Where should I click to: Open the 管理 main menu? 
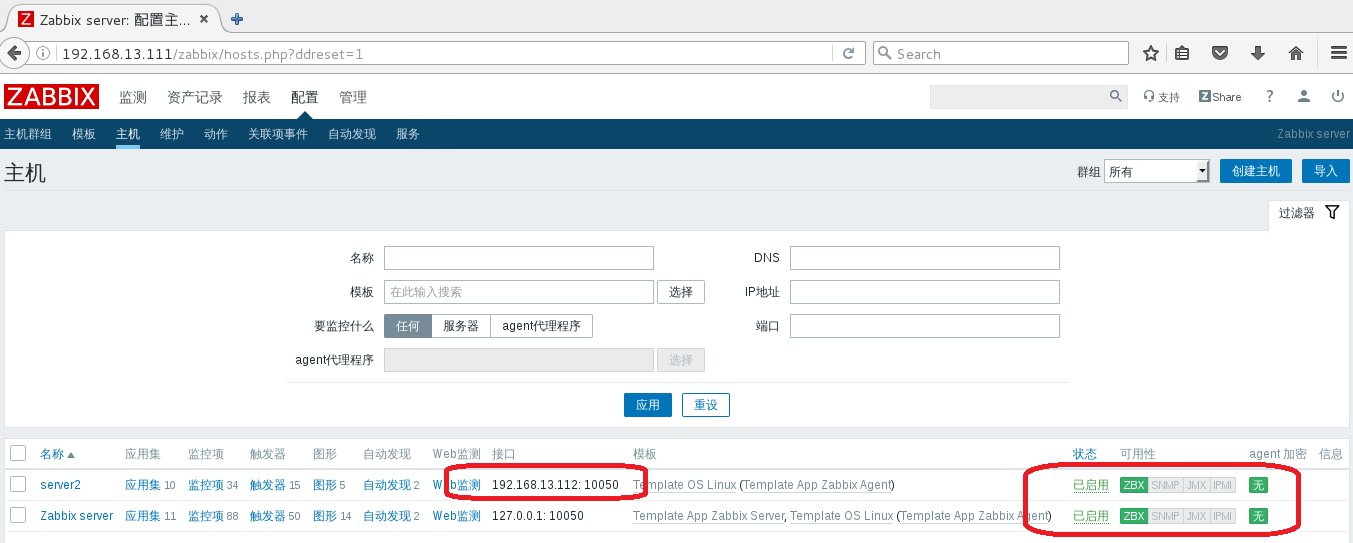pos(353,97)
